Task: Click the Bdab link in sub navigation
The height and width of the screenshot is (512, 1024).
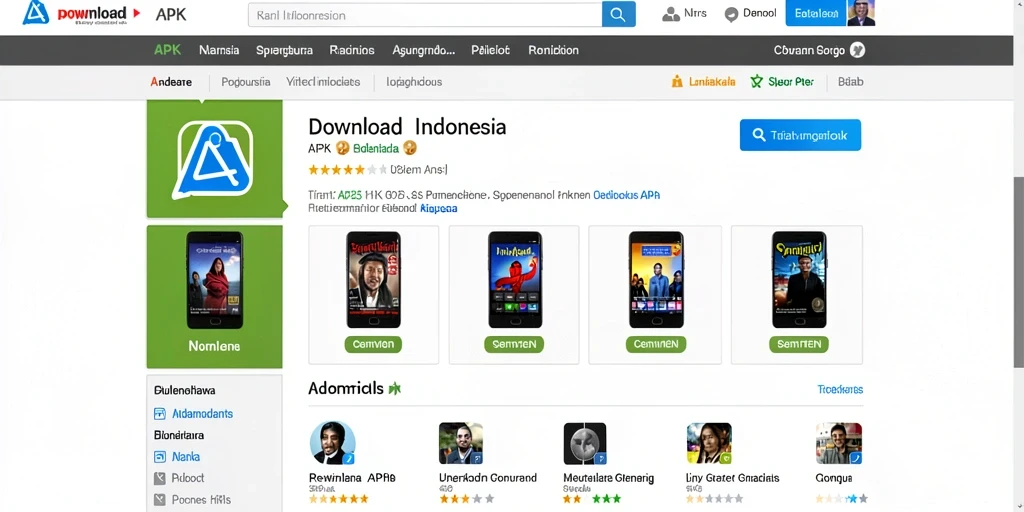Action: (850, 82)
